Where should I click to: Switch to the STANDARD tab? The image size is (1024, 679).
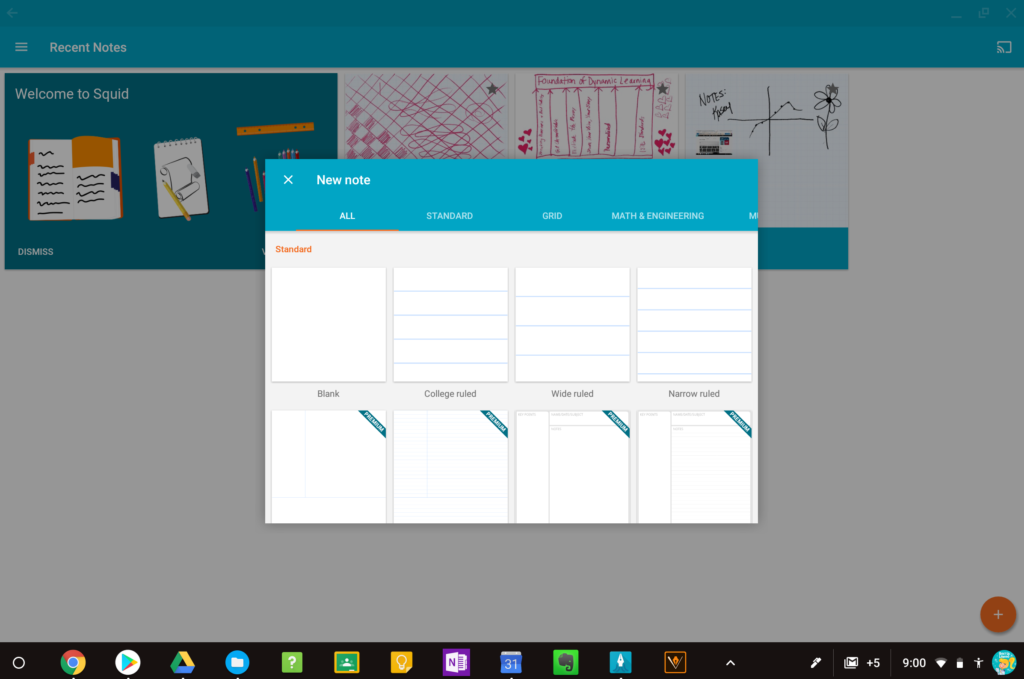[x=449, y=215]
